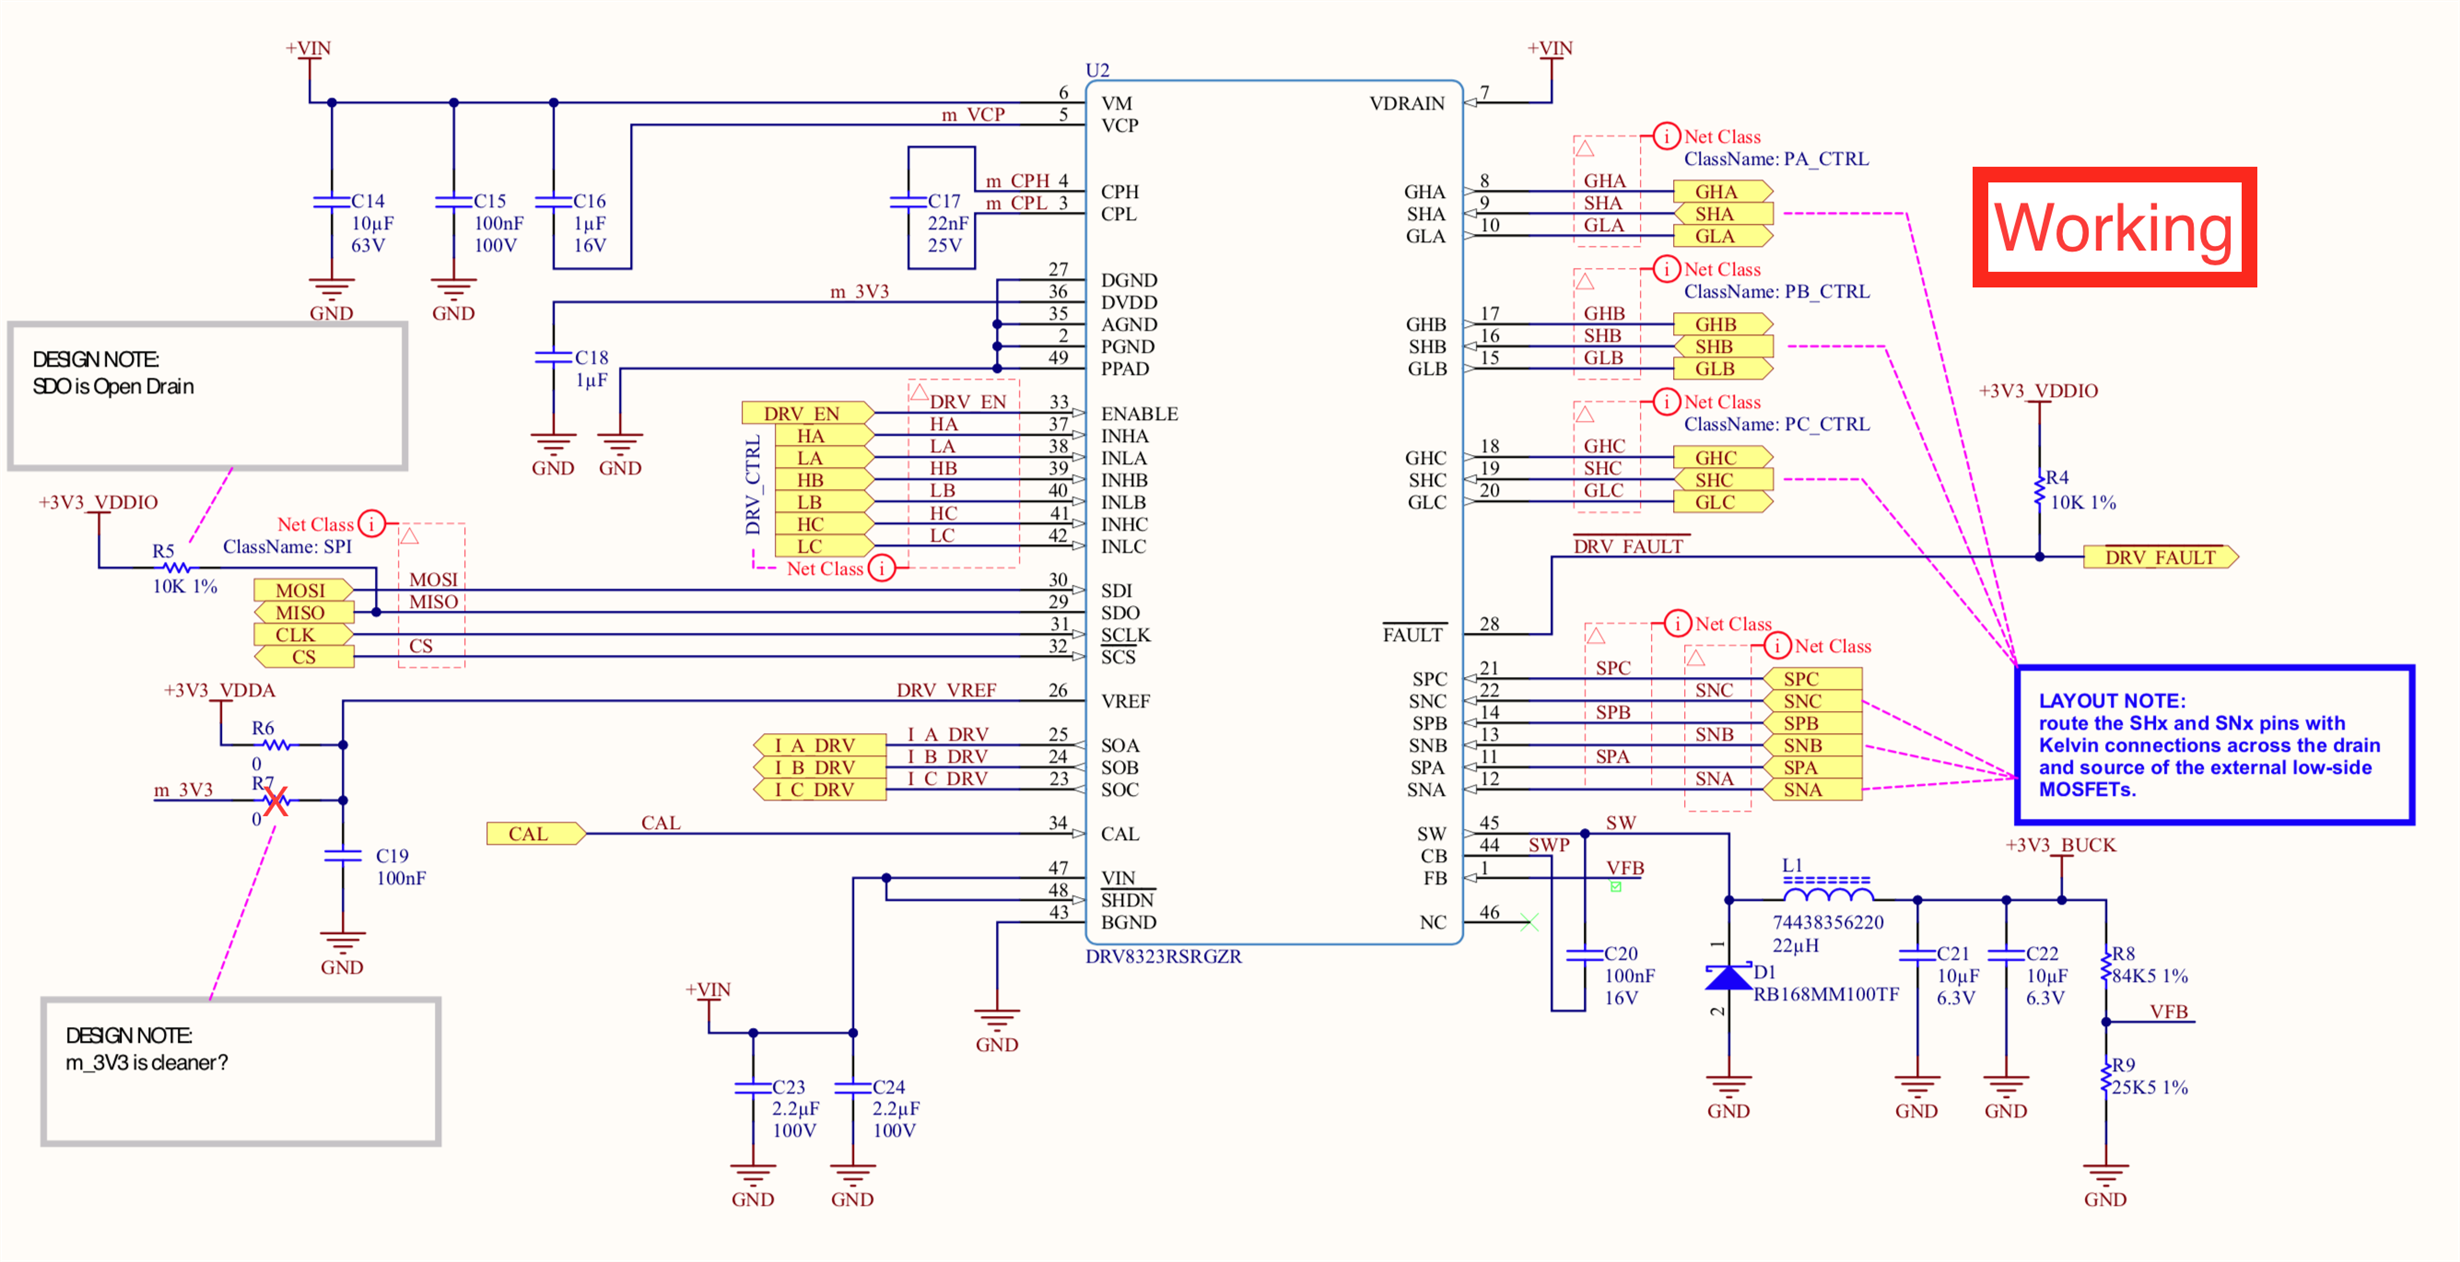
Task: Select CLK port
Action: (x=303, y=634)
